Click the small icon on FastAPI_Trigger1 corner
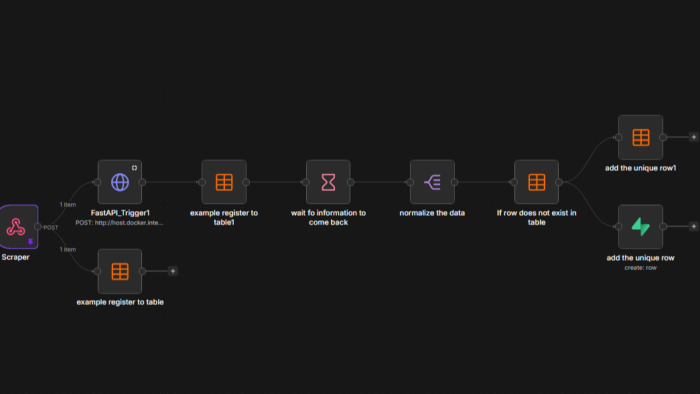 (134, 168)
